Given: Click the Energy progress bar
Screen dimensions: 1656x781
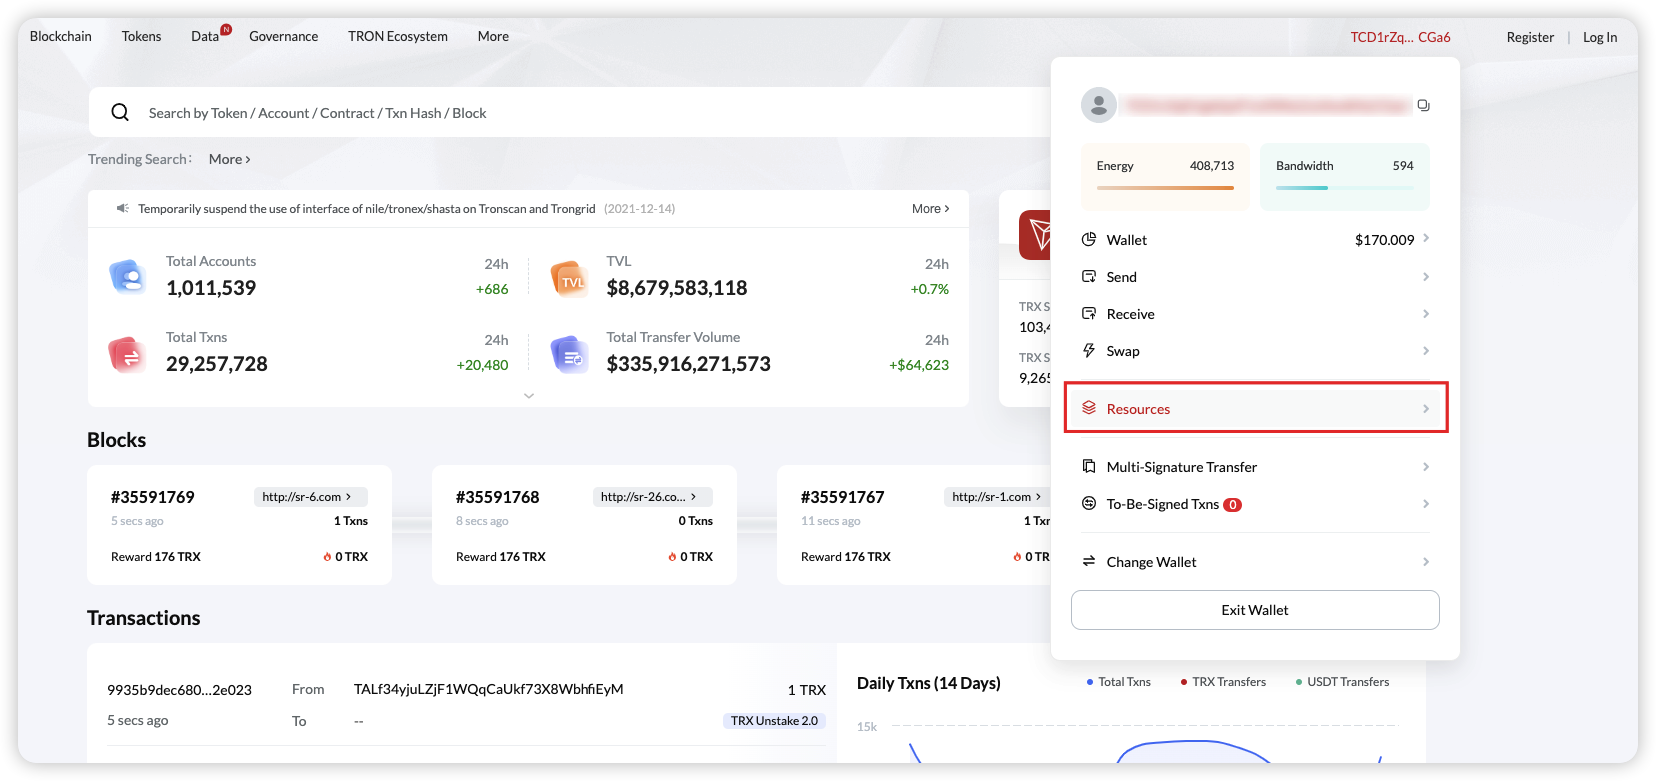Looking at the screenshot, I should [1165, 187].
